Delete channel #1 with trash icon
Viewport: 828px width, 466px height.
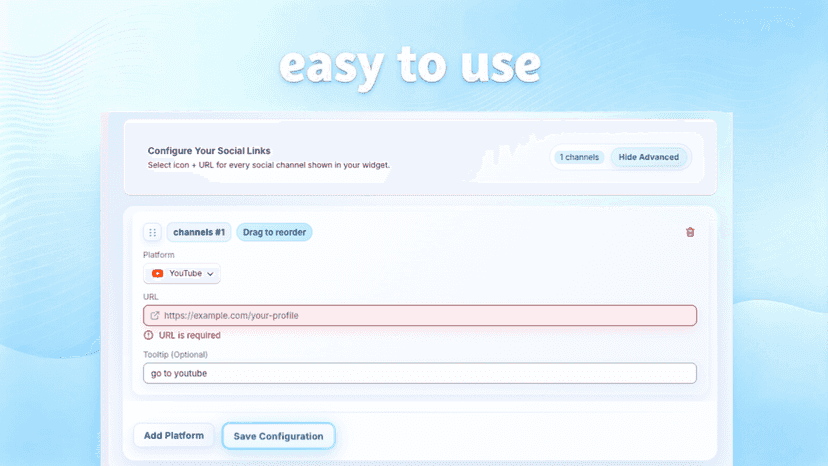690,232
